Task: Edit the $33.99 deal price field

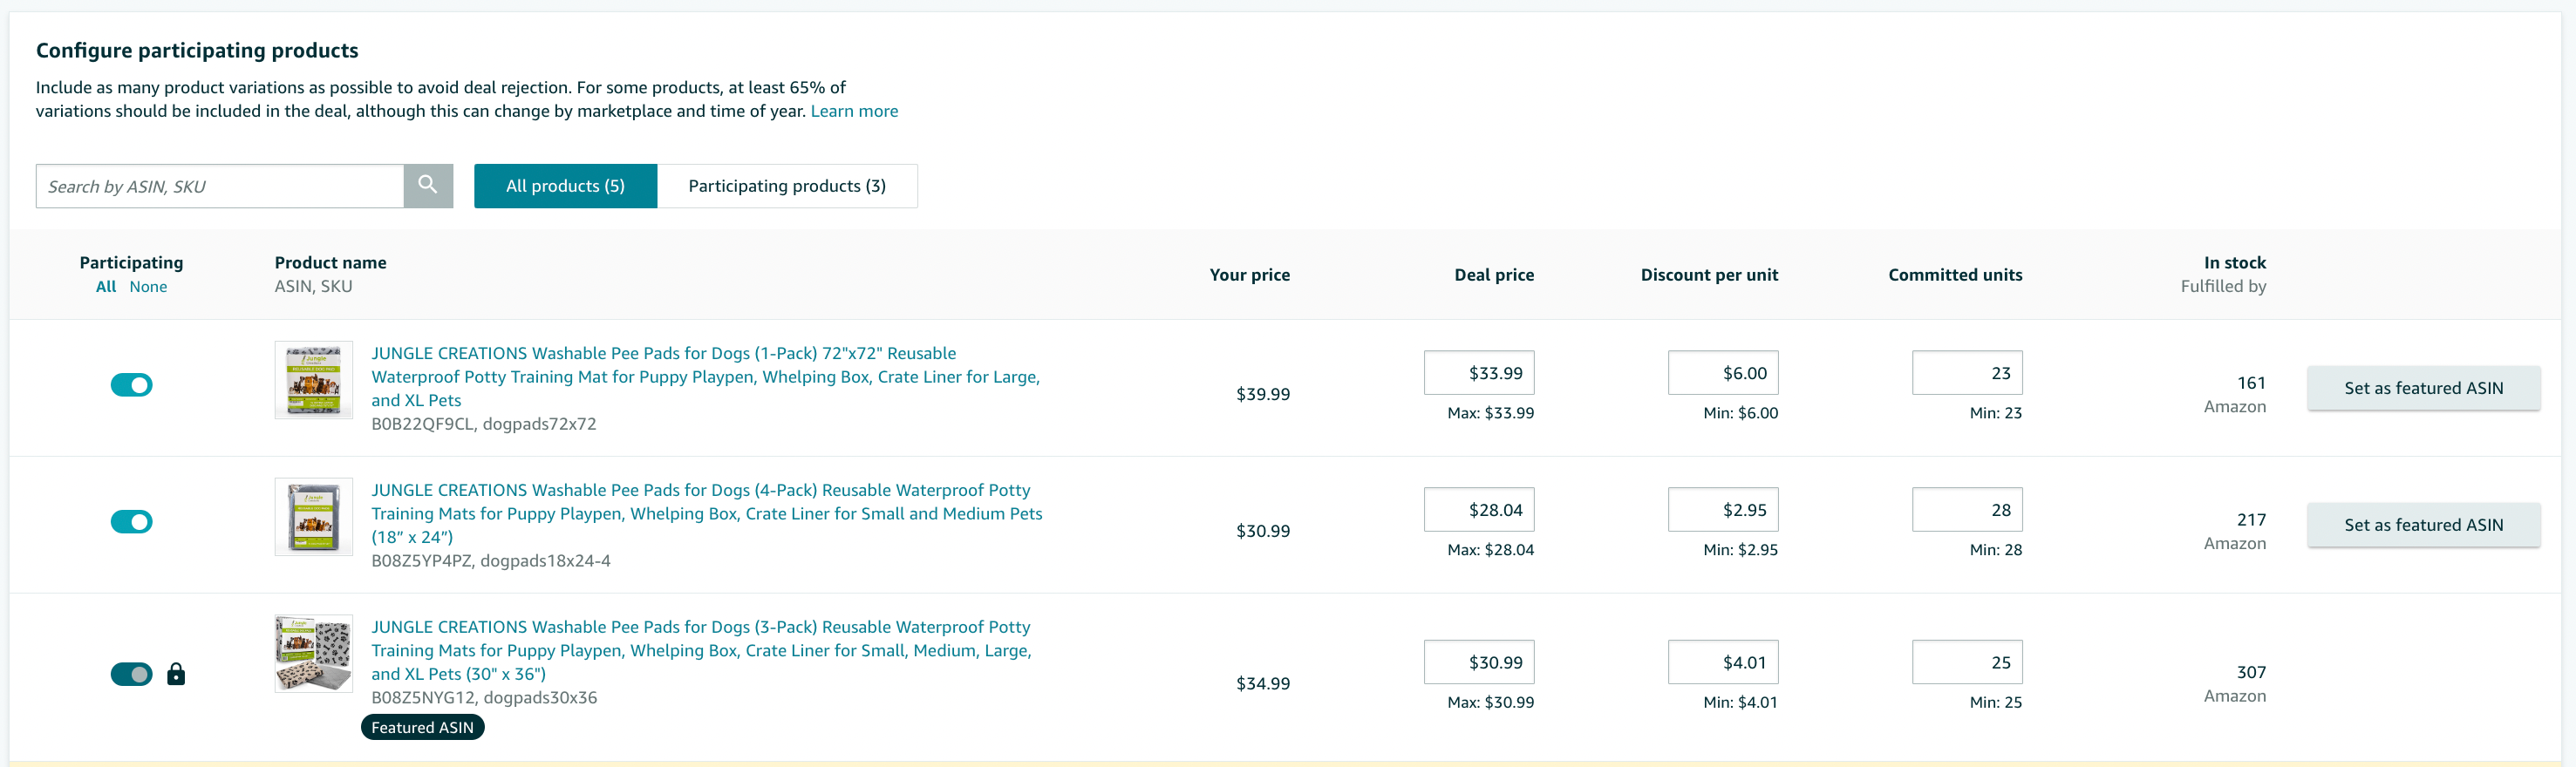Action: coord(1479,373)
